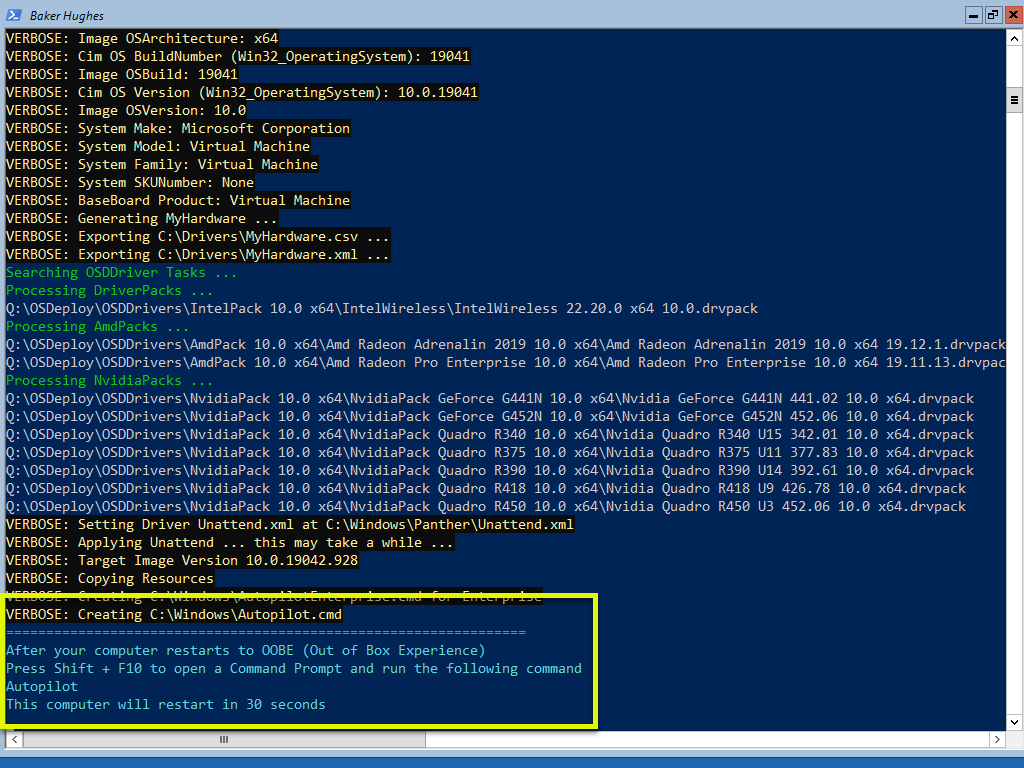The height and width of the screenshot is (768, 1024).
Task: Click the Amd Radeon Pro Enterprise path line
Action: click(x=505, y=362)
